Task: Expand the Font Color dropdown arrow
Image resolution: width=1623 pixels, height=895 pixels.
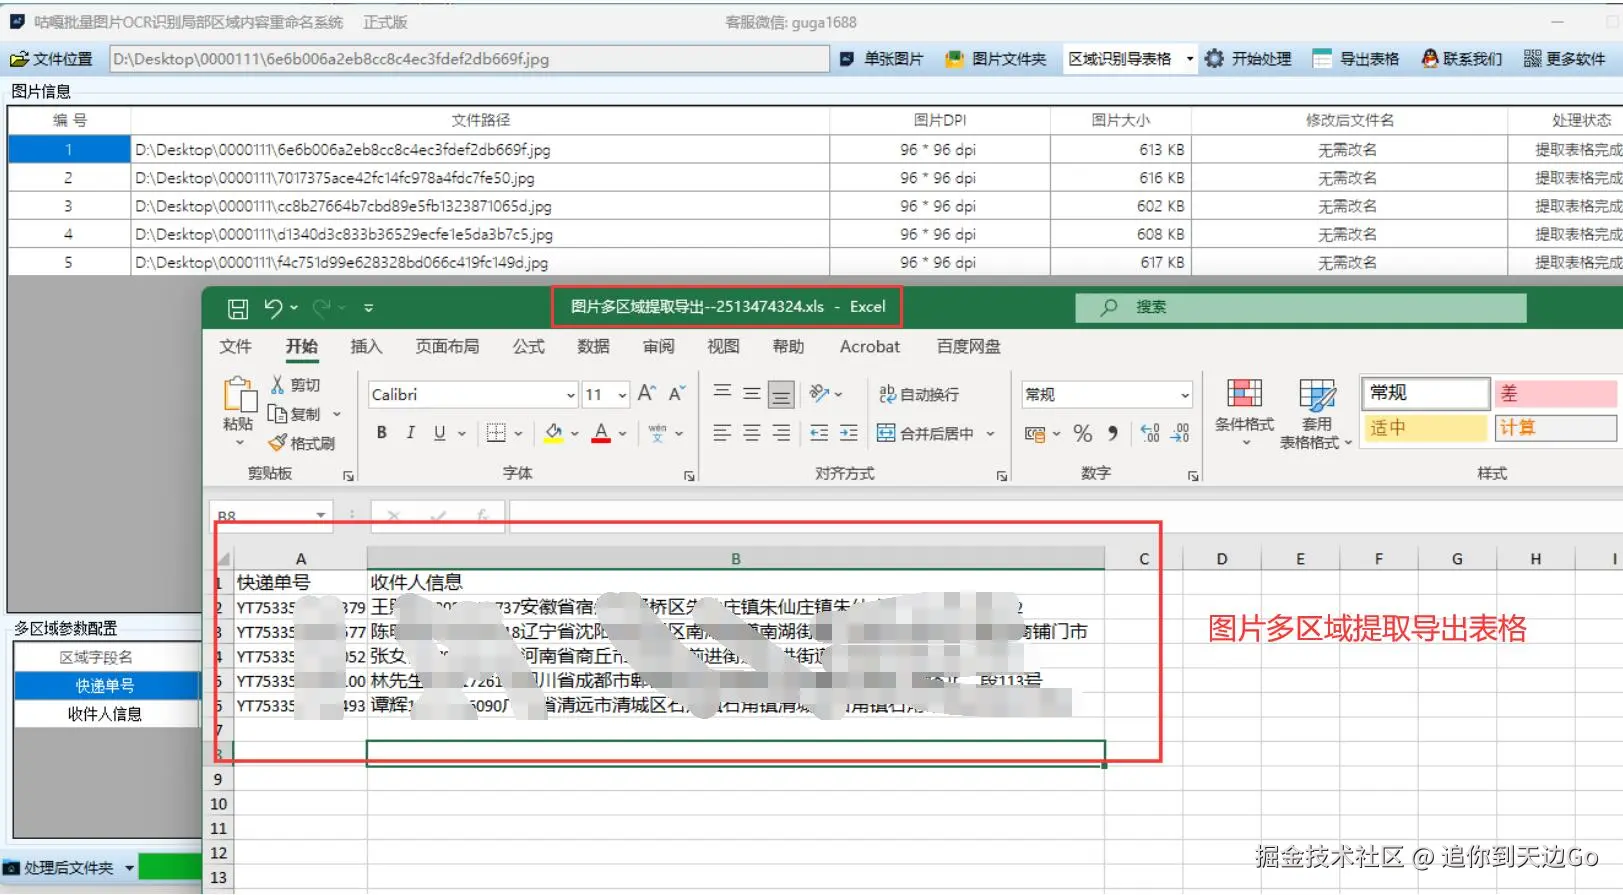Action: point(622,434)
